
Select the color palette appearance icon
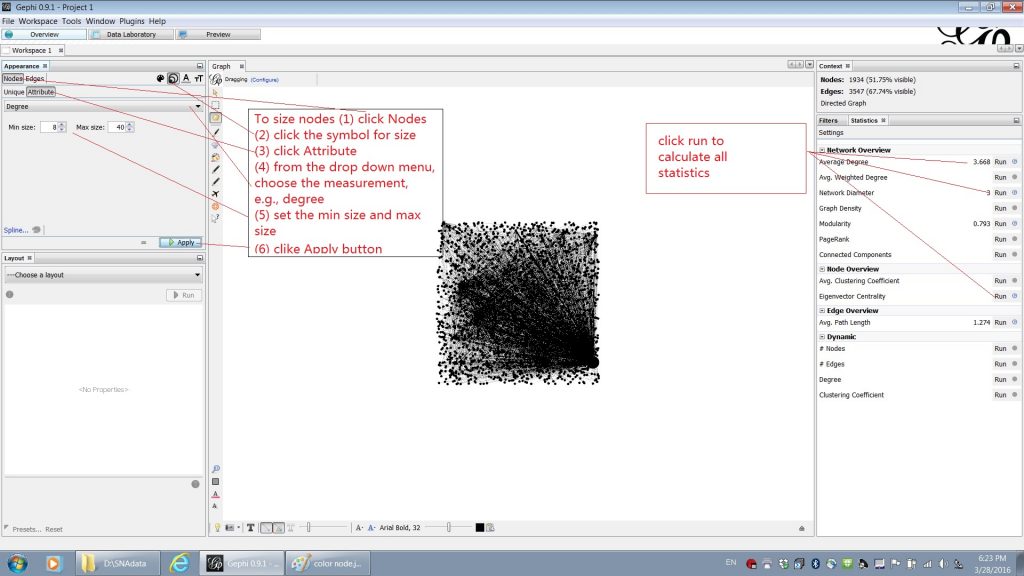click(x=160, y=78)
